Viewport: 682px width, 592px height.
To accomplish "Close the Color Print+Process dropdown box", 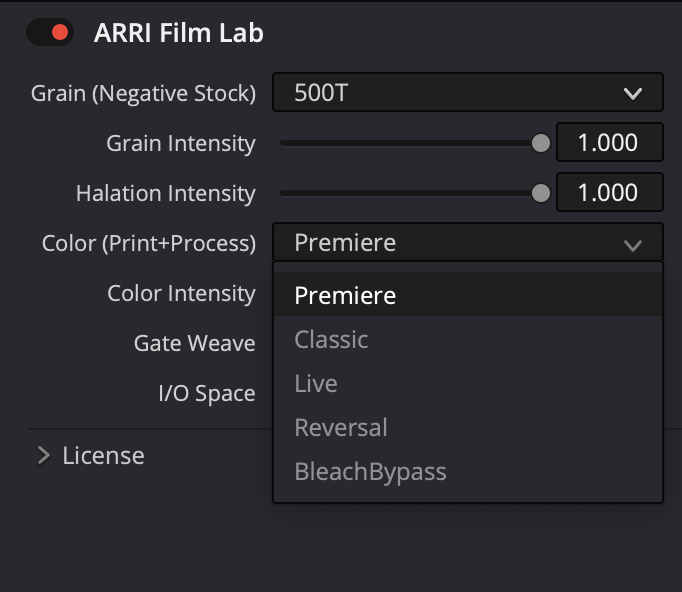I will 467,243.
